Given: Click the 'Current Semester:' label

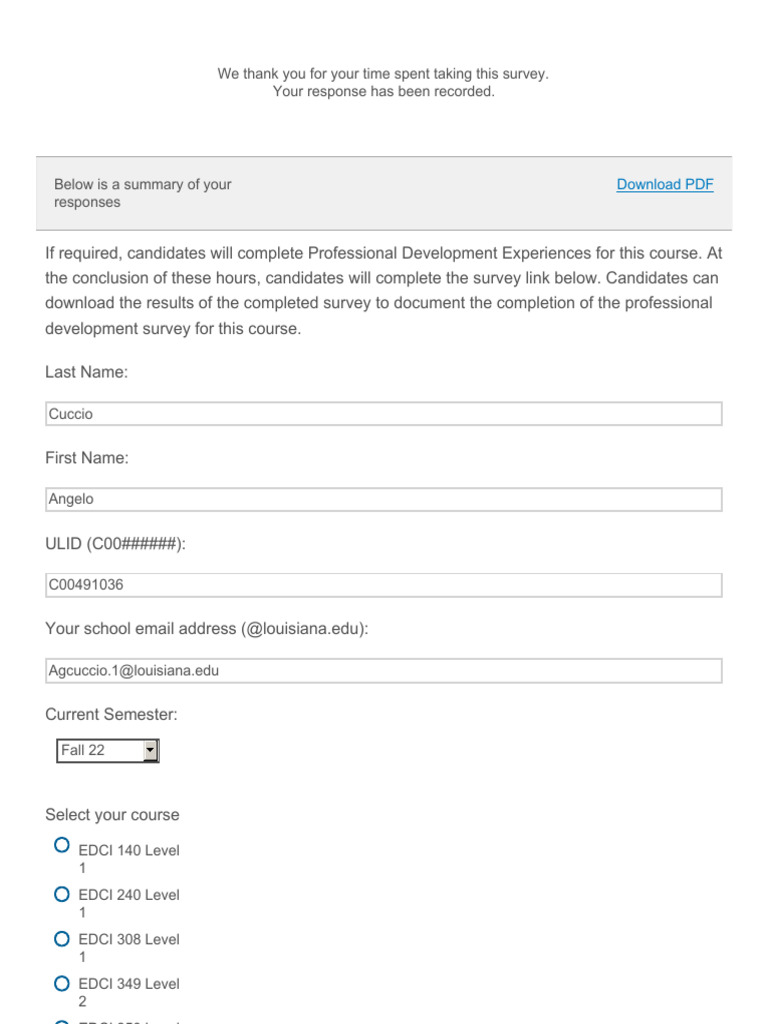Looking at the screenshot, I should (111, 714).
